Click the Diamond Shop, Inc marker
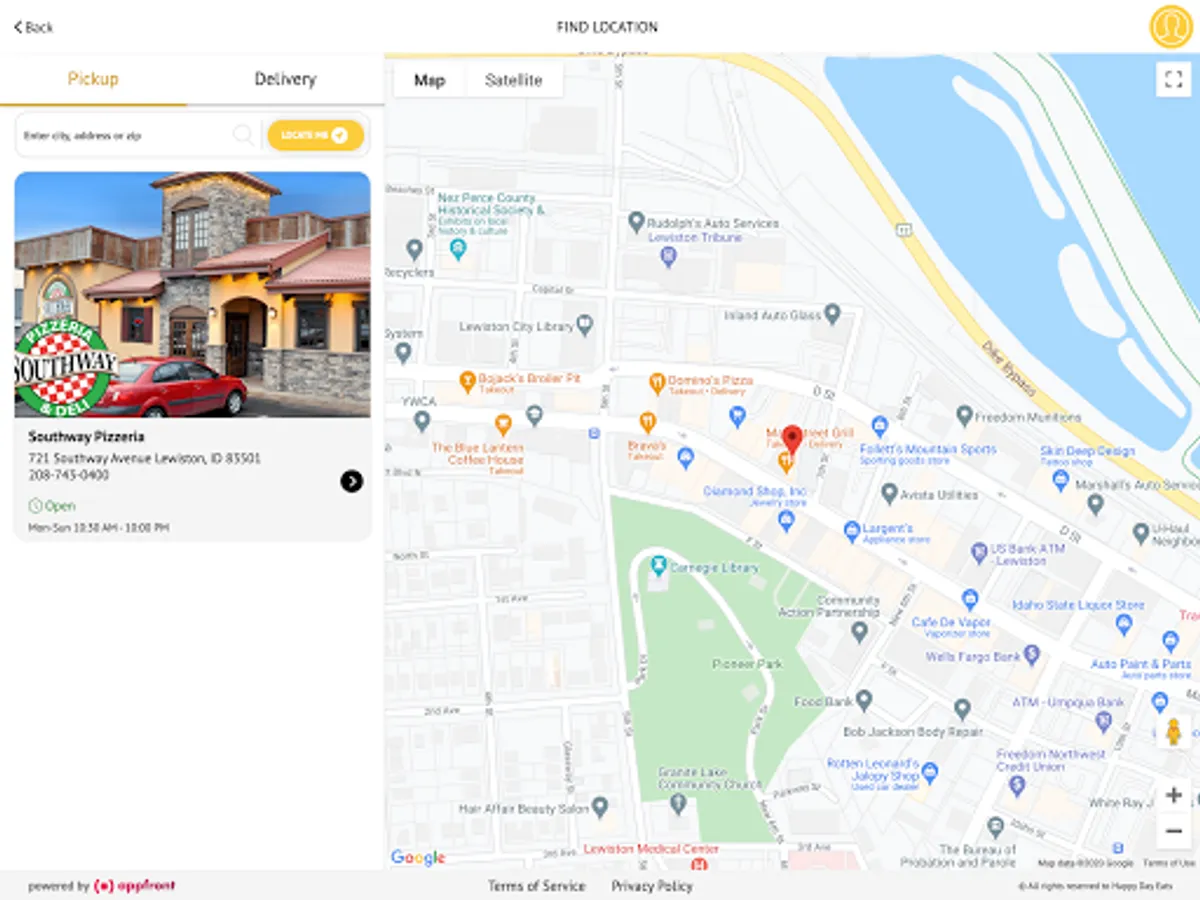The height and width of the screenshot is (900, 1200). point(786,520)
